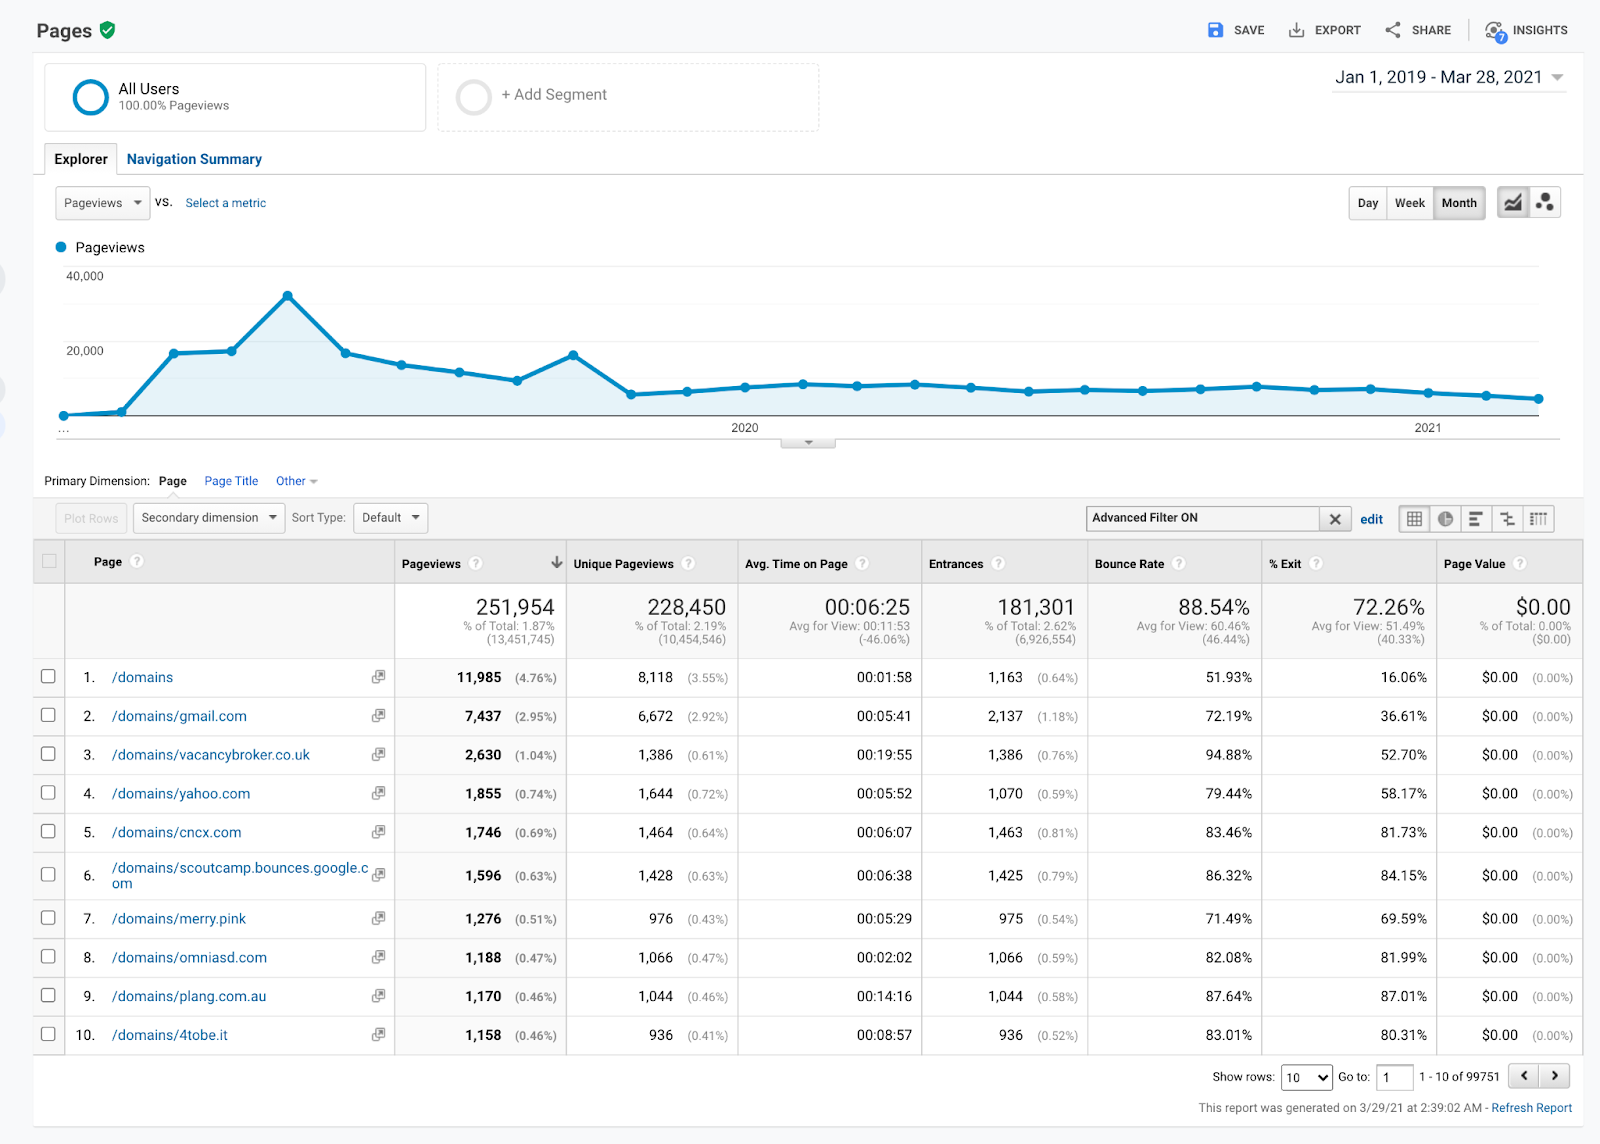Click Select a metric to compare
Viewport: 1600px width, 1144px height.
pyautogui.click(x=226, y=203)
